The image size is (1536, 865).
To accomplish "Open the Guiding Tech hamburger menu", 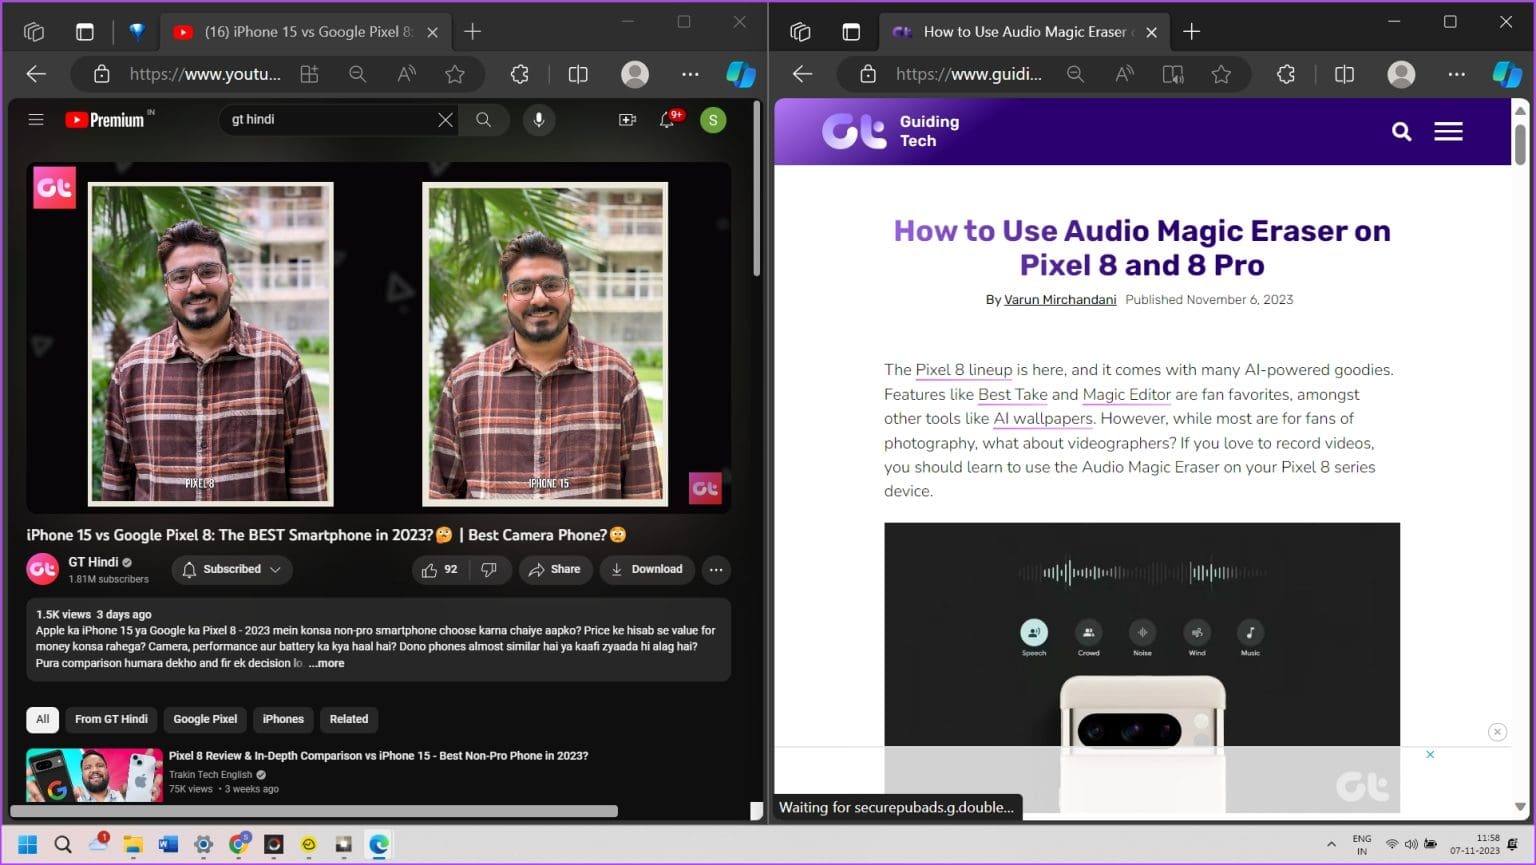I will [x=1448, y=131].
